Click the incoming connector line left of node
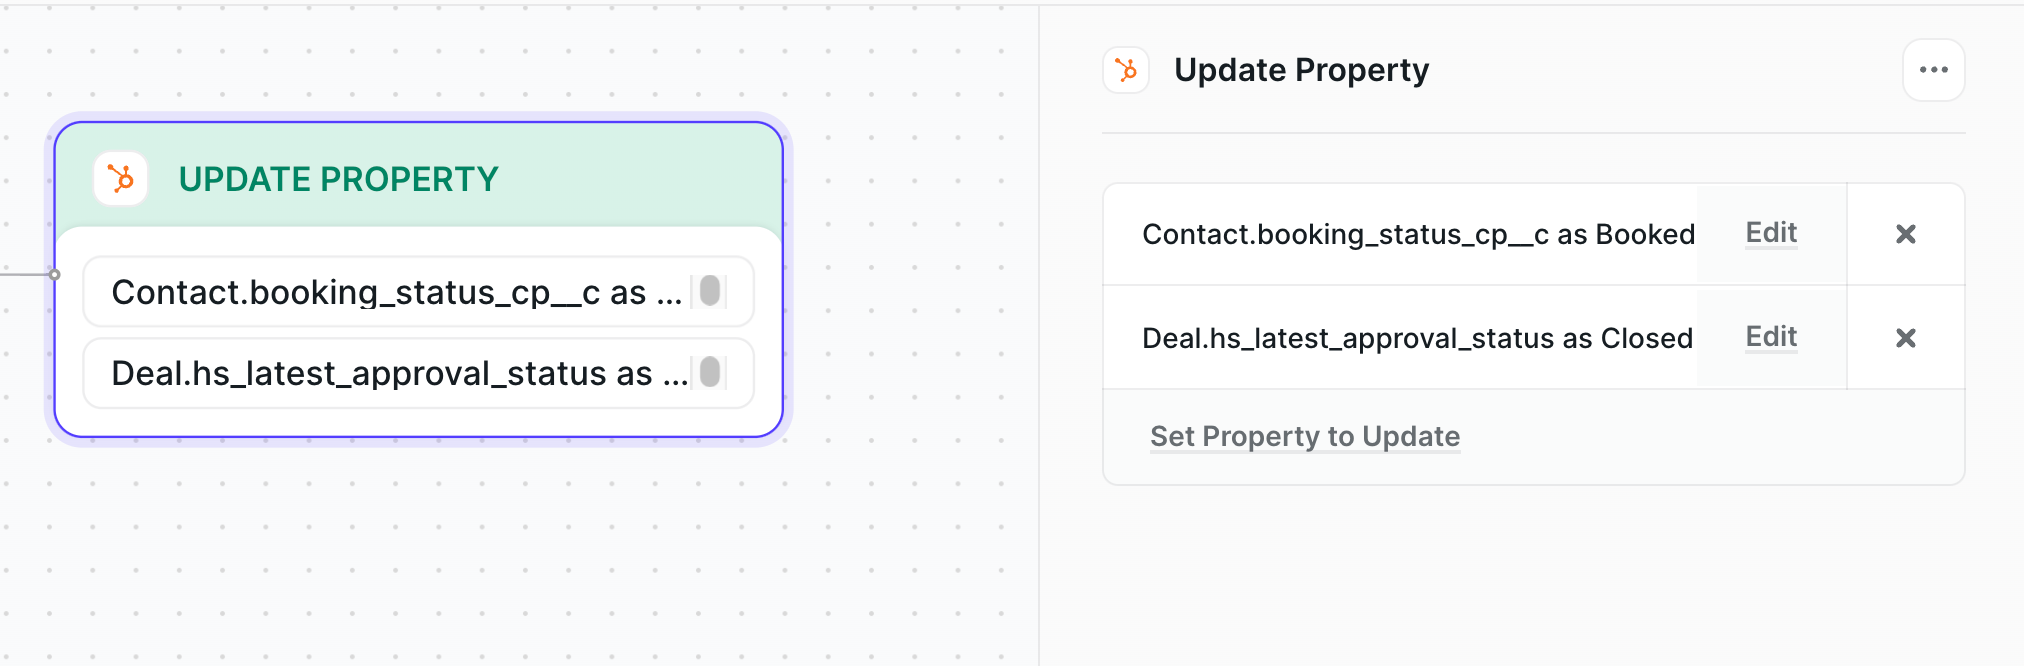The height and width of the screenshot is (666, 2024). (24, 274)
